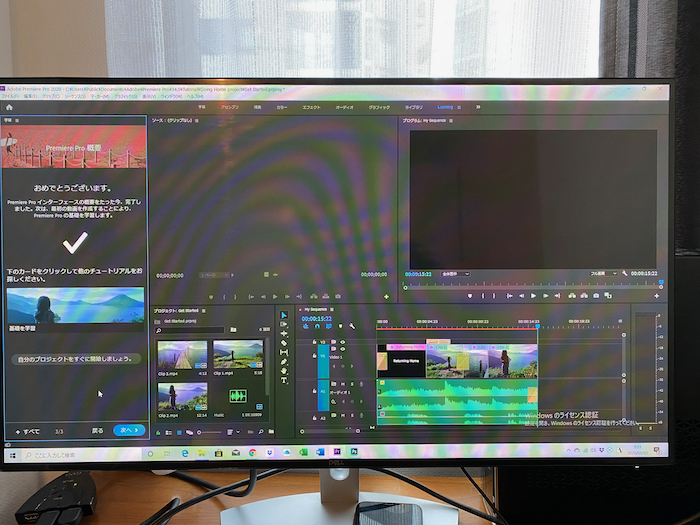Toggle V2 track output eye
The image size is (700, 525).
coord(342,342)
